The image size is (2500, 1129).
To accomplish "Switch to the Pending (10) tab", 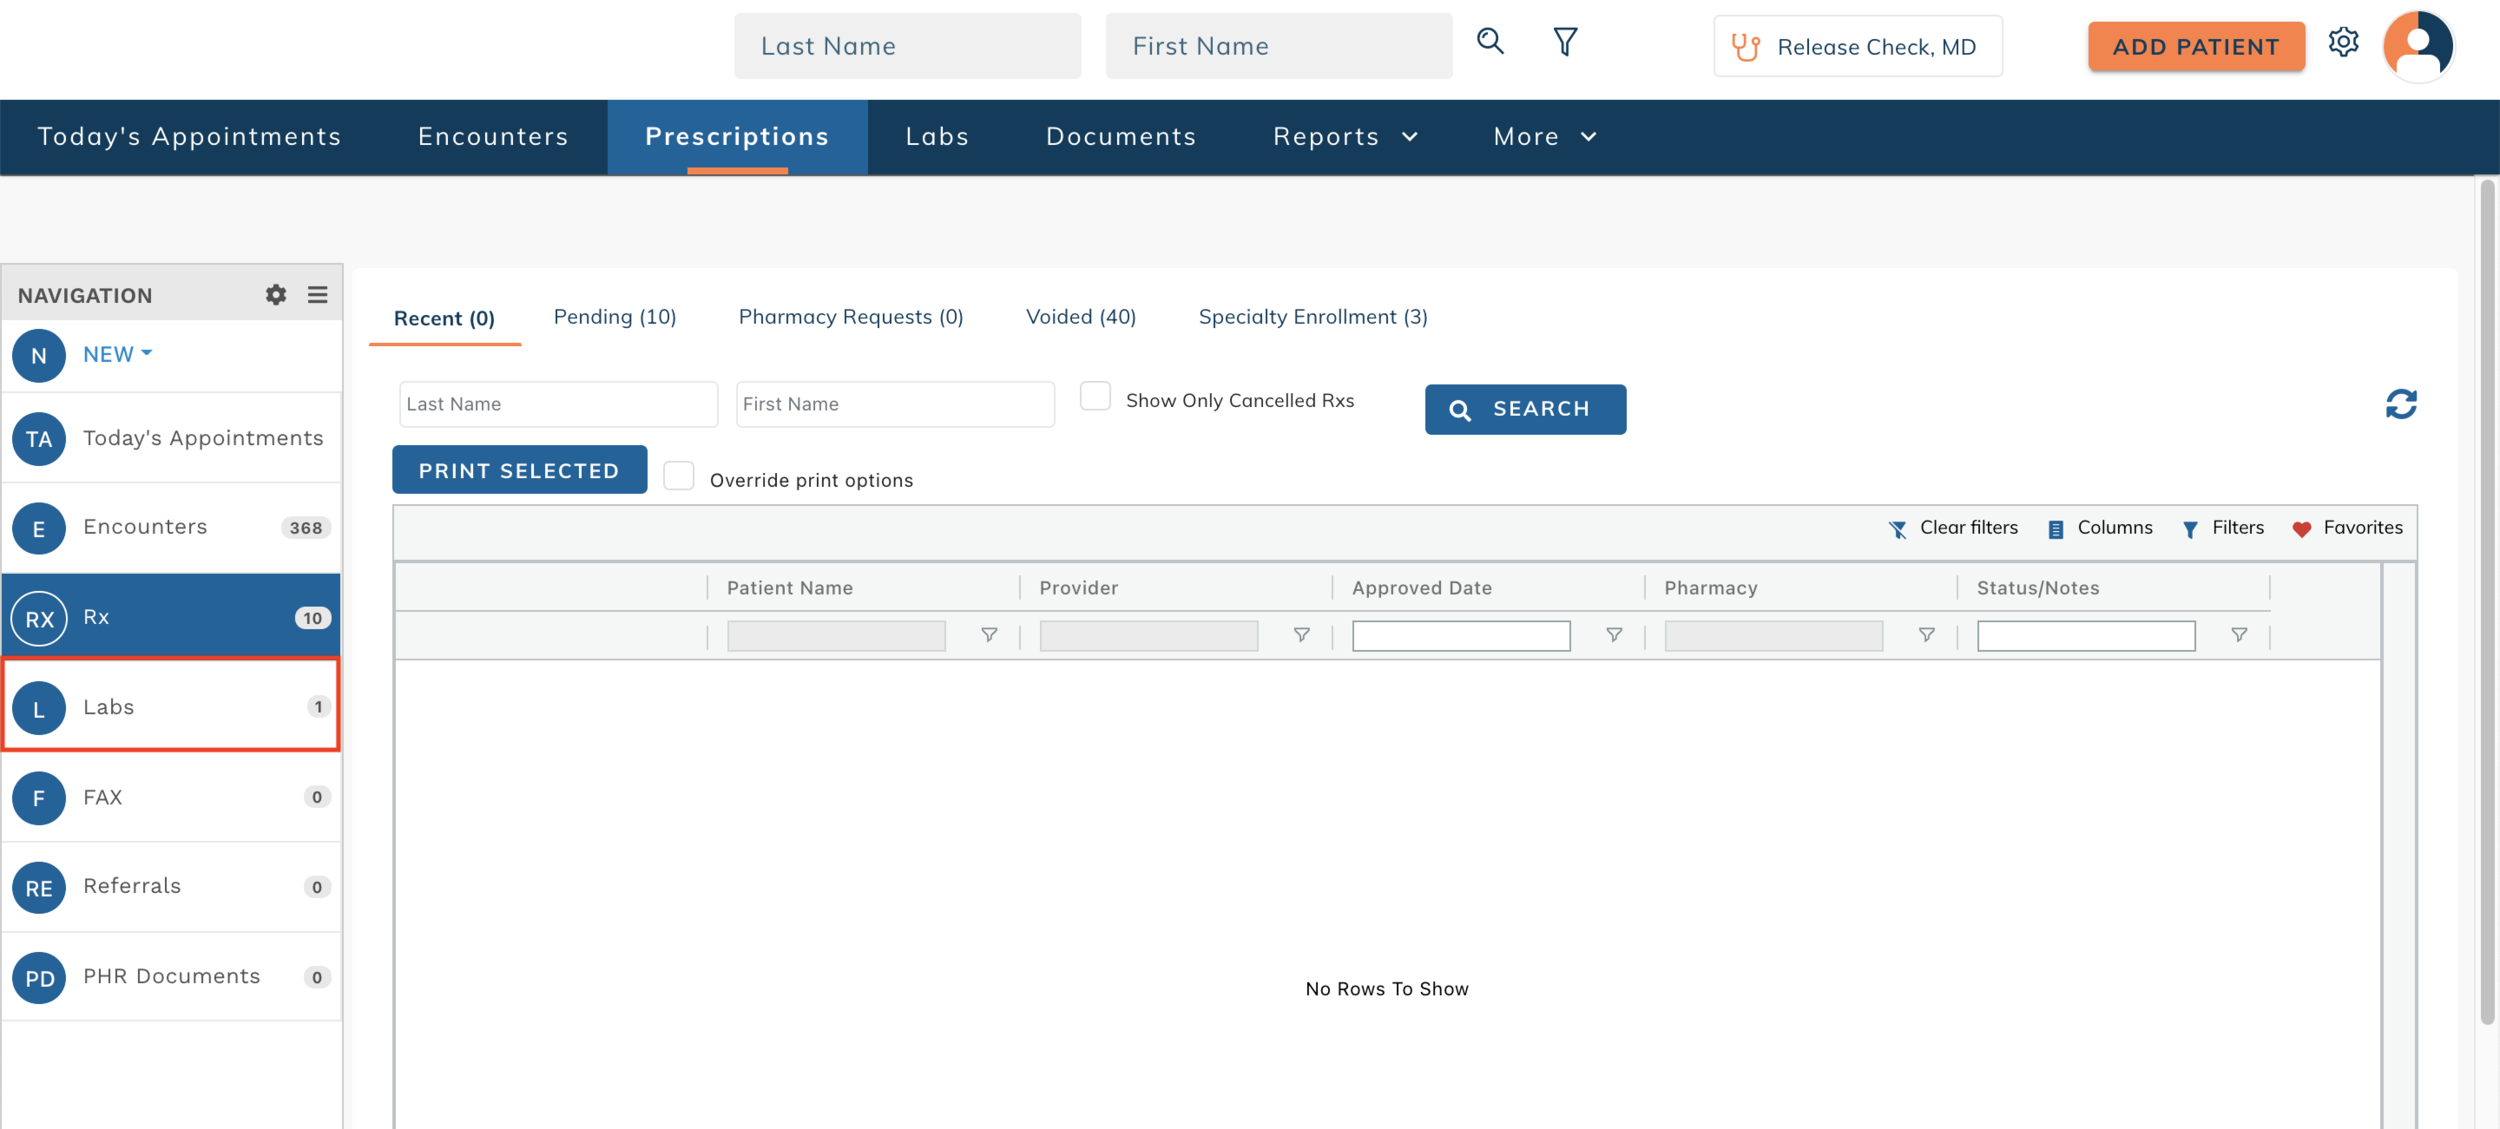I will (x=615, y=317).
